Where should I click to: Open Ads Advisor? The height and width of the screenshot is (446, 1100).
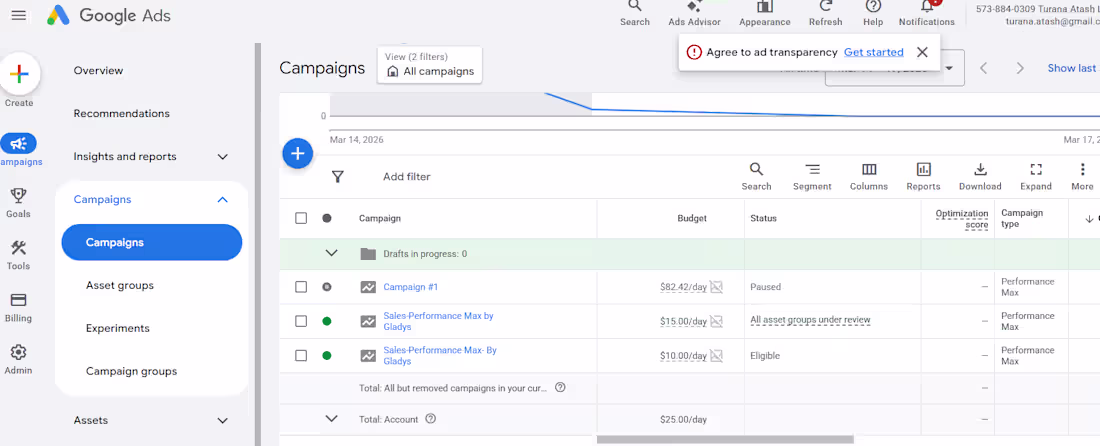(x=694, y=13)
